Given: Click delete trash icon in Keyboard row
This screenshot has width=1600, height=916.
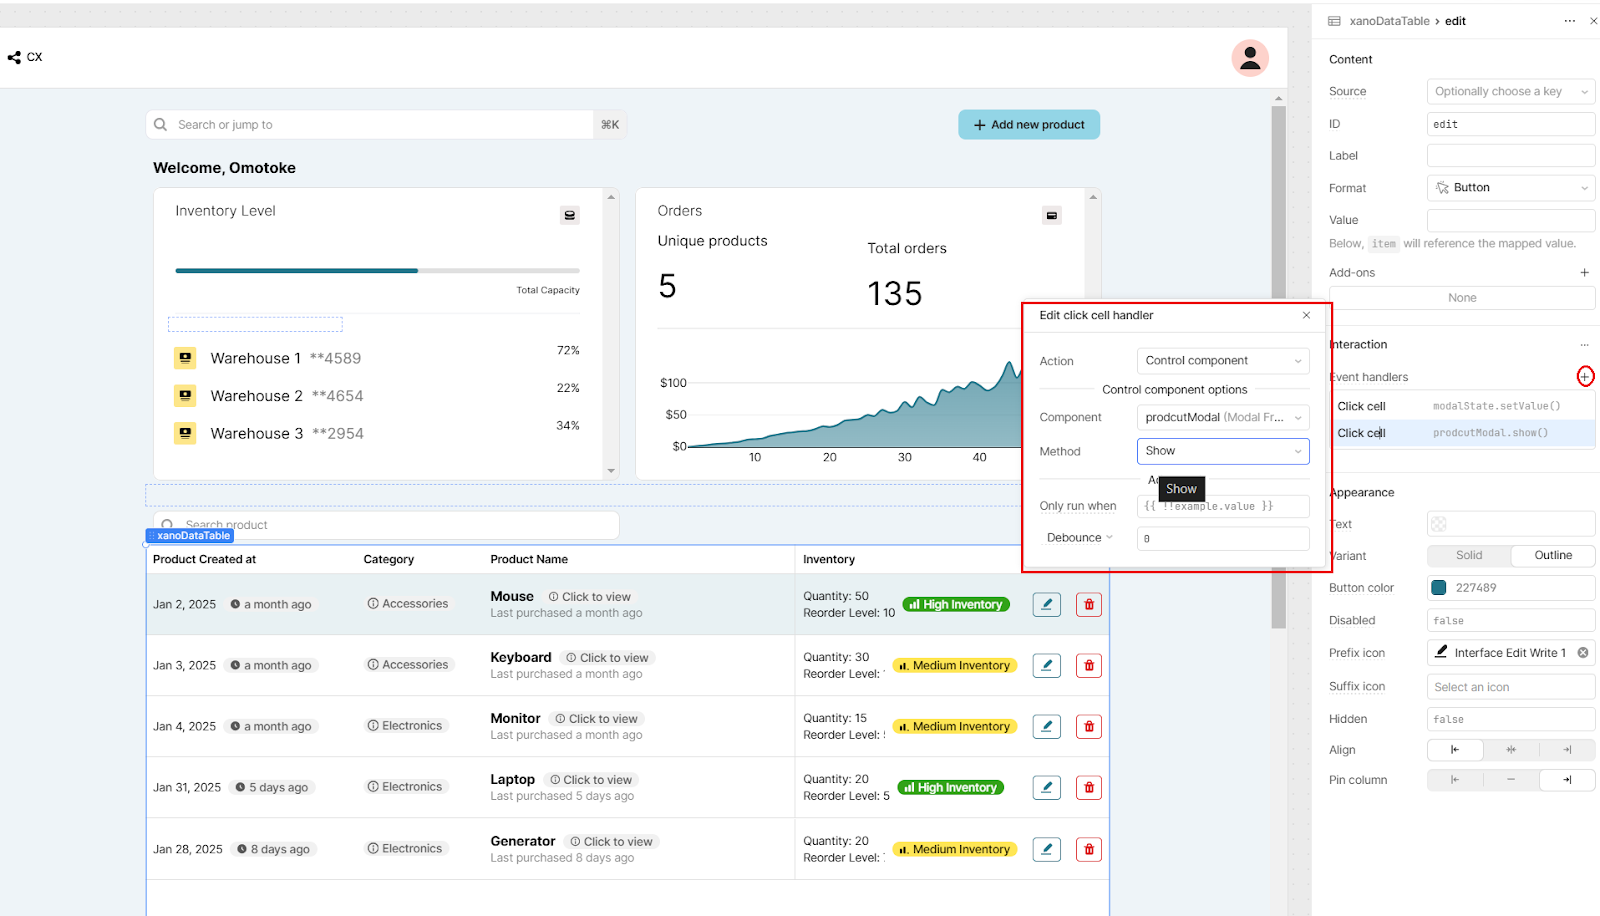Looking at the screenshot, I should coord(1089,665).
